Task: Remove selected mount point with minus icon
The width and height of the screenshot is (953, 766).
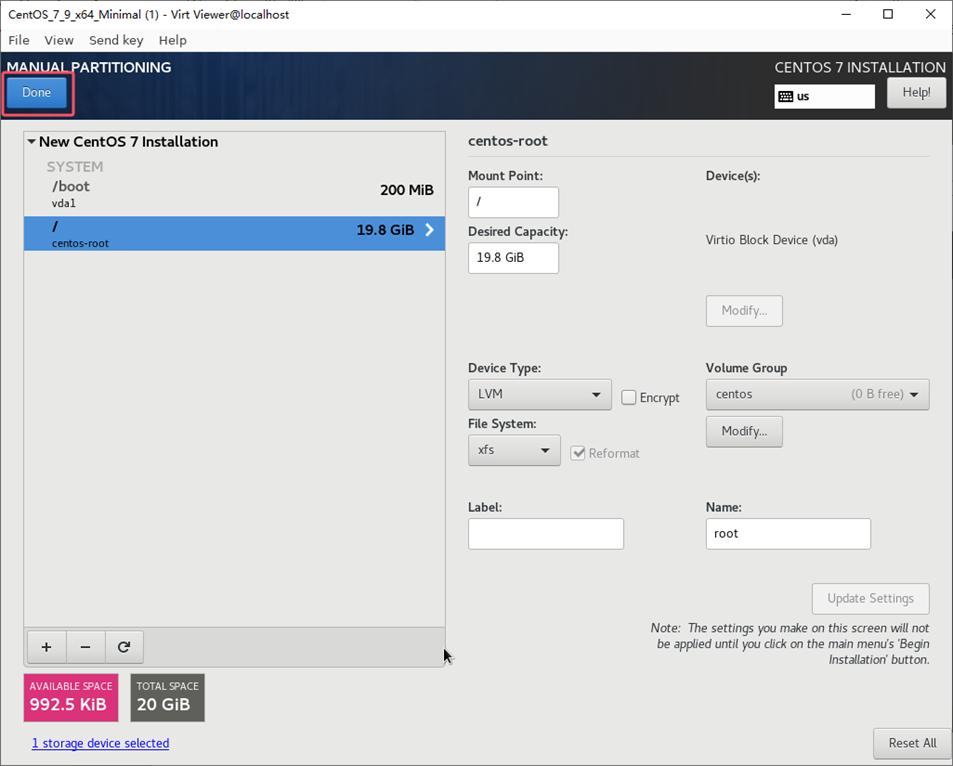Action: [85, 647]
